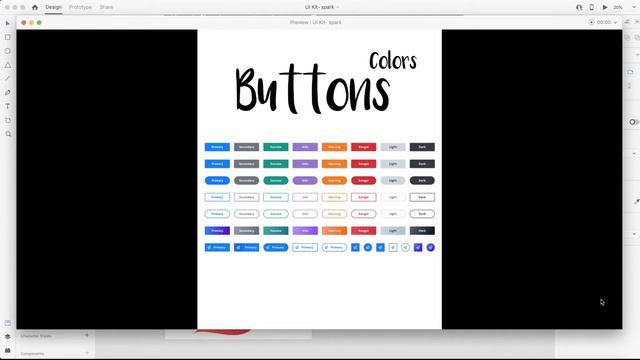Click the purple square rocket icon button
The height and width of the screenshot is (360, 640).
[418, 247]
